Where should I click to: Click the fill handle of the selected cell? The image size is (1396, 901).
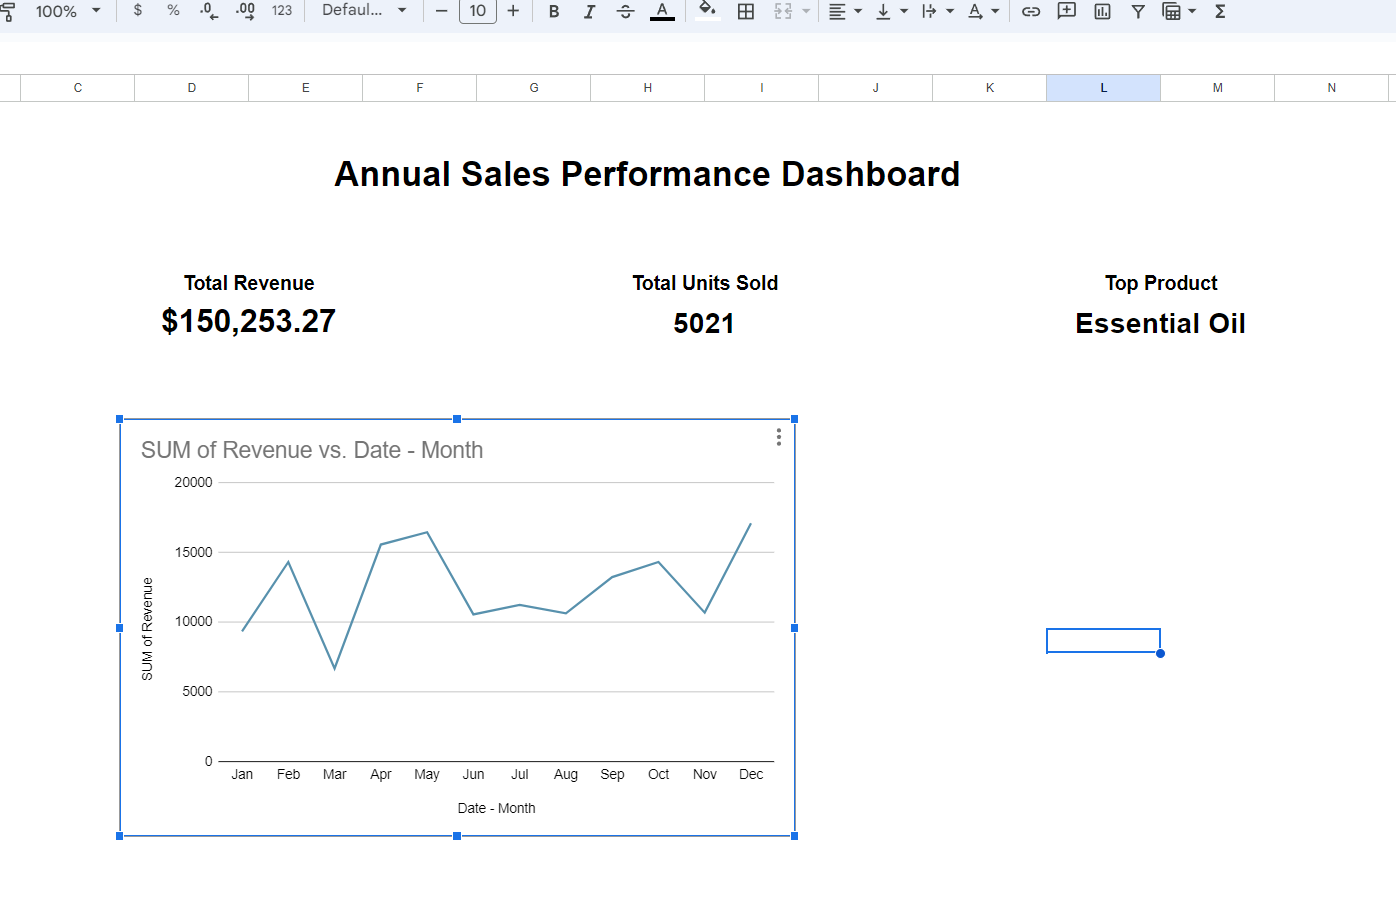[x=1160, y=653]
